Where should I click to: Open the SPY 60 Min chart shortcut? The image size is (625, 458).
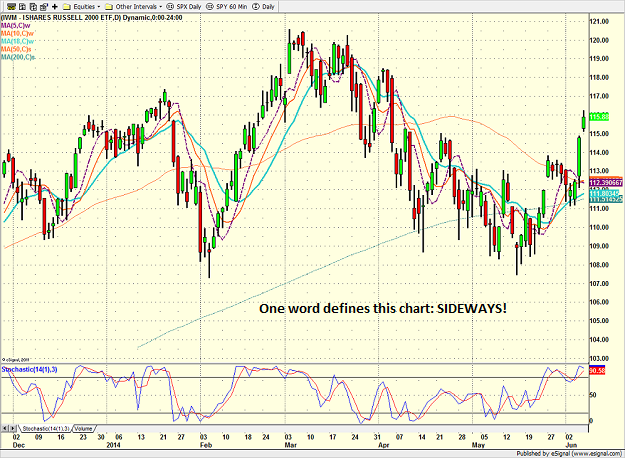click(x=226, y=6)
